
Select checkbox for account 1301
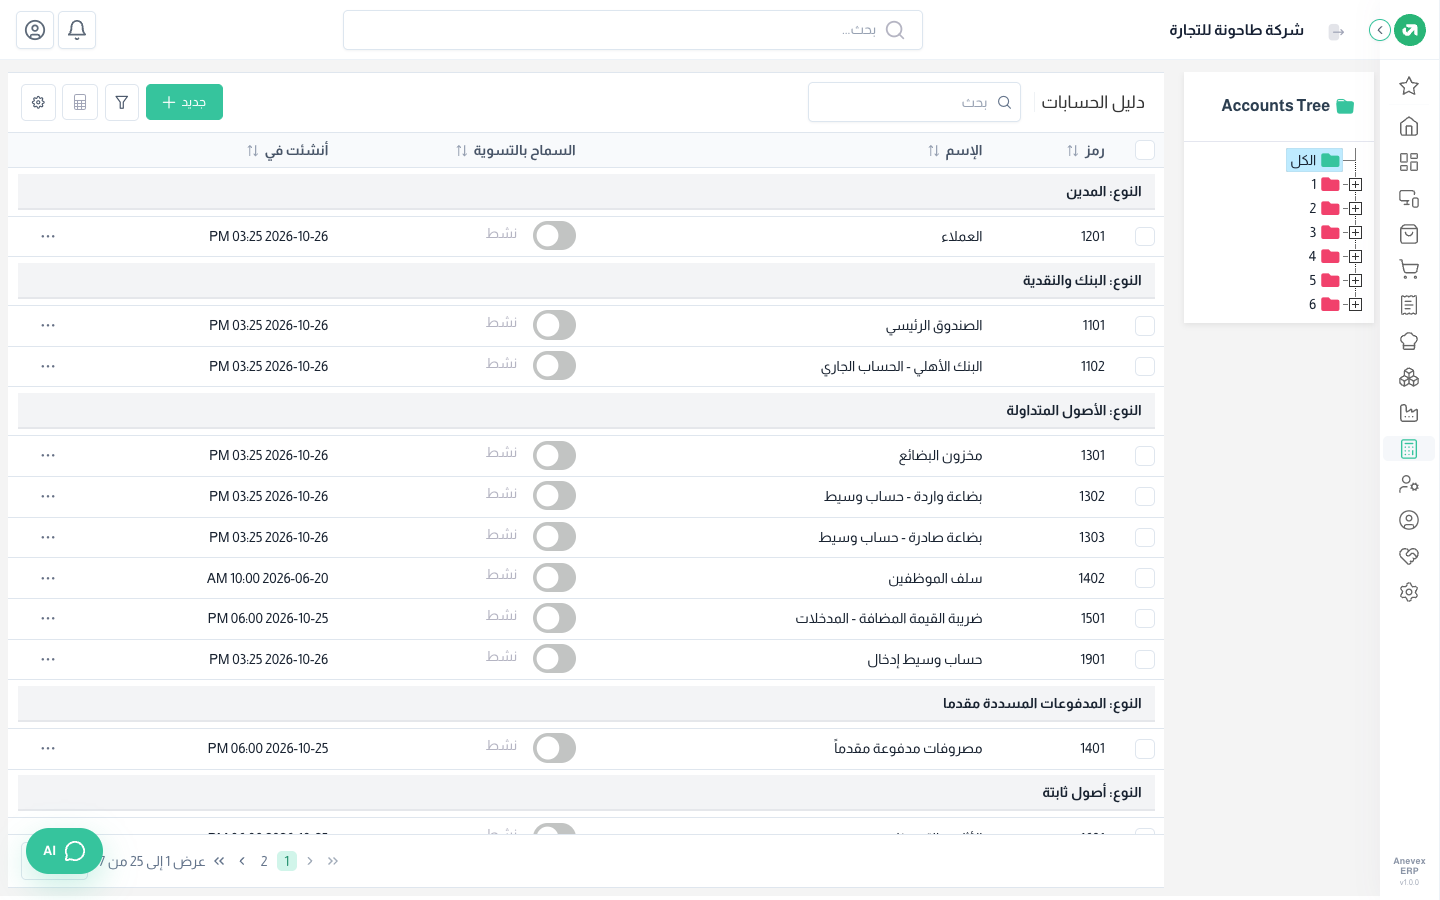point(1145,456)
